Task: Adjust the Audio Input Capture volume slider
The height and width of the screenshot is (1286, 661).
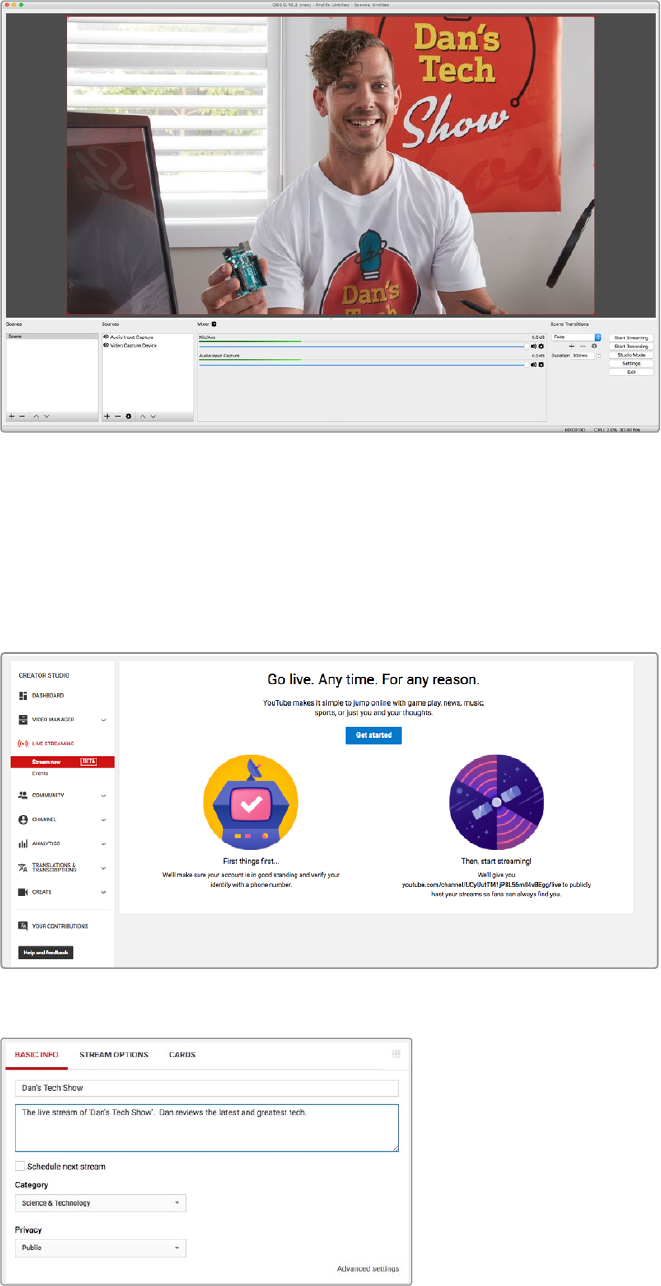Action: [x=362, y=364]
